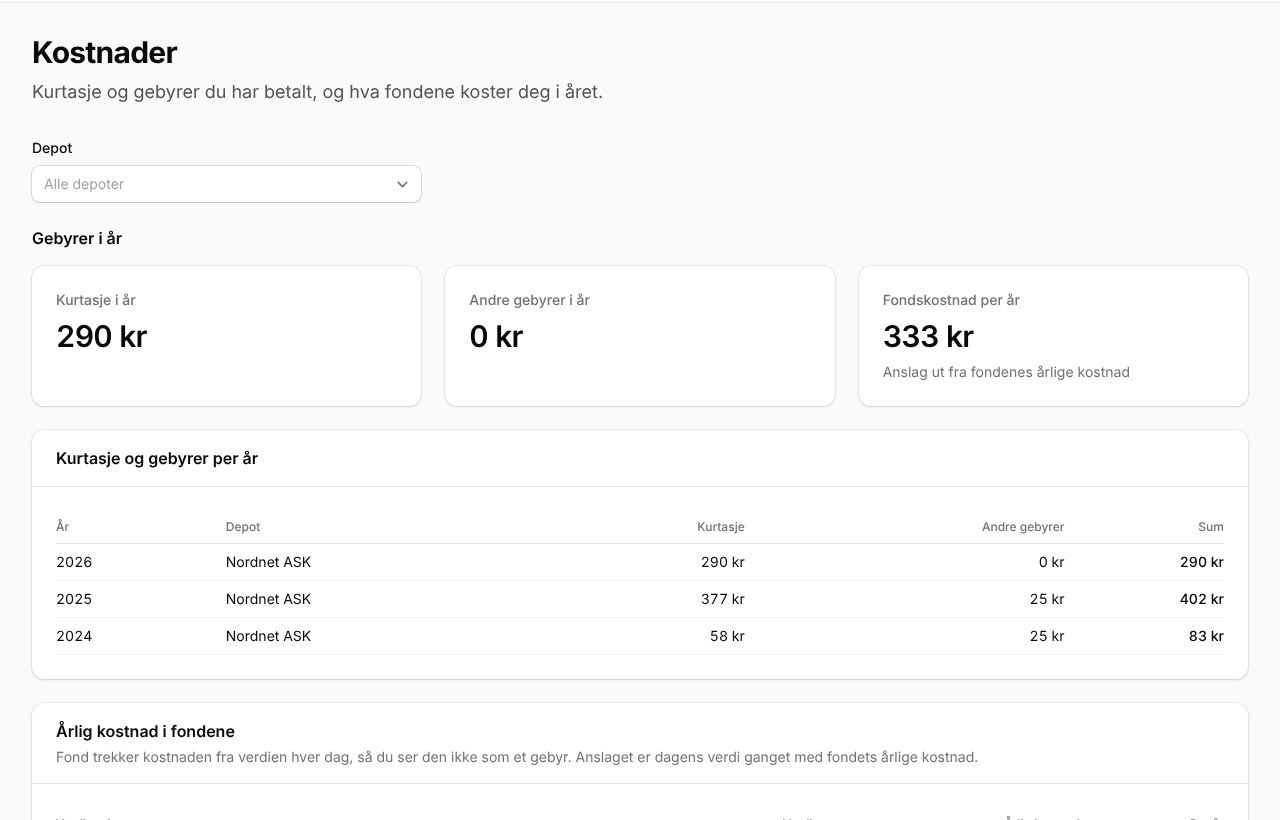The height and width of the screenshot is (820, 1280).
Task: Click the 'Gebyrer i år' section heading
Action: [77, 238]
